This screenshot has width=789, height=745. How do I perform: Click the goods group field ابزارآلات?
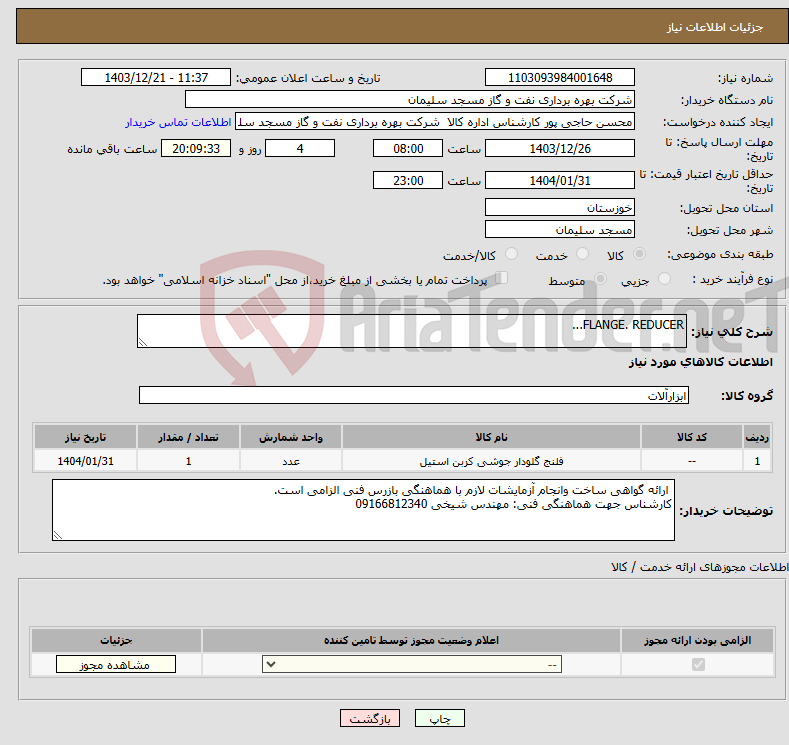tap(414, 395)
